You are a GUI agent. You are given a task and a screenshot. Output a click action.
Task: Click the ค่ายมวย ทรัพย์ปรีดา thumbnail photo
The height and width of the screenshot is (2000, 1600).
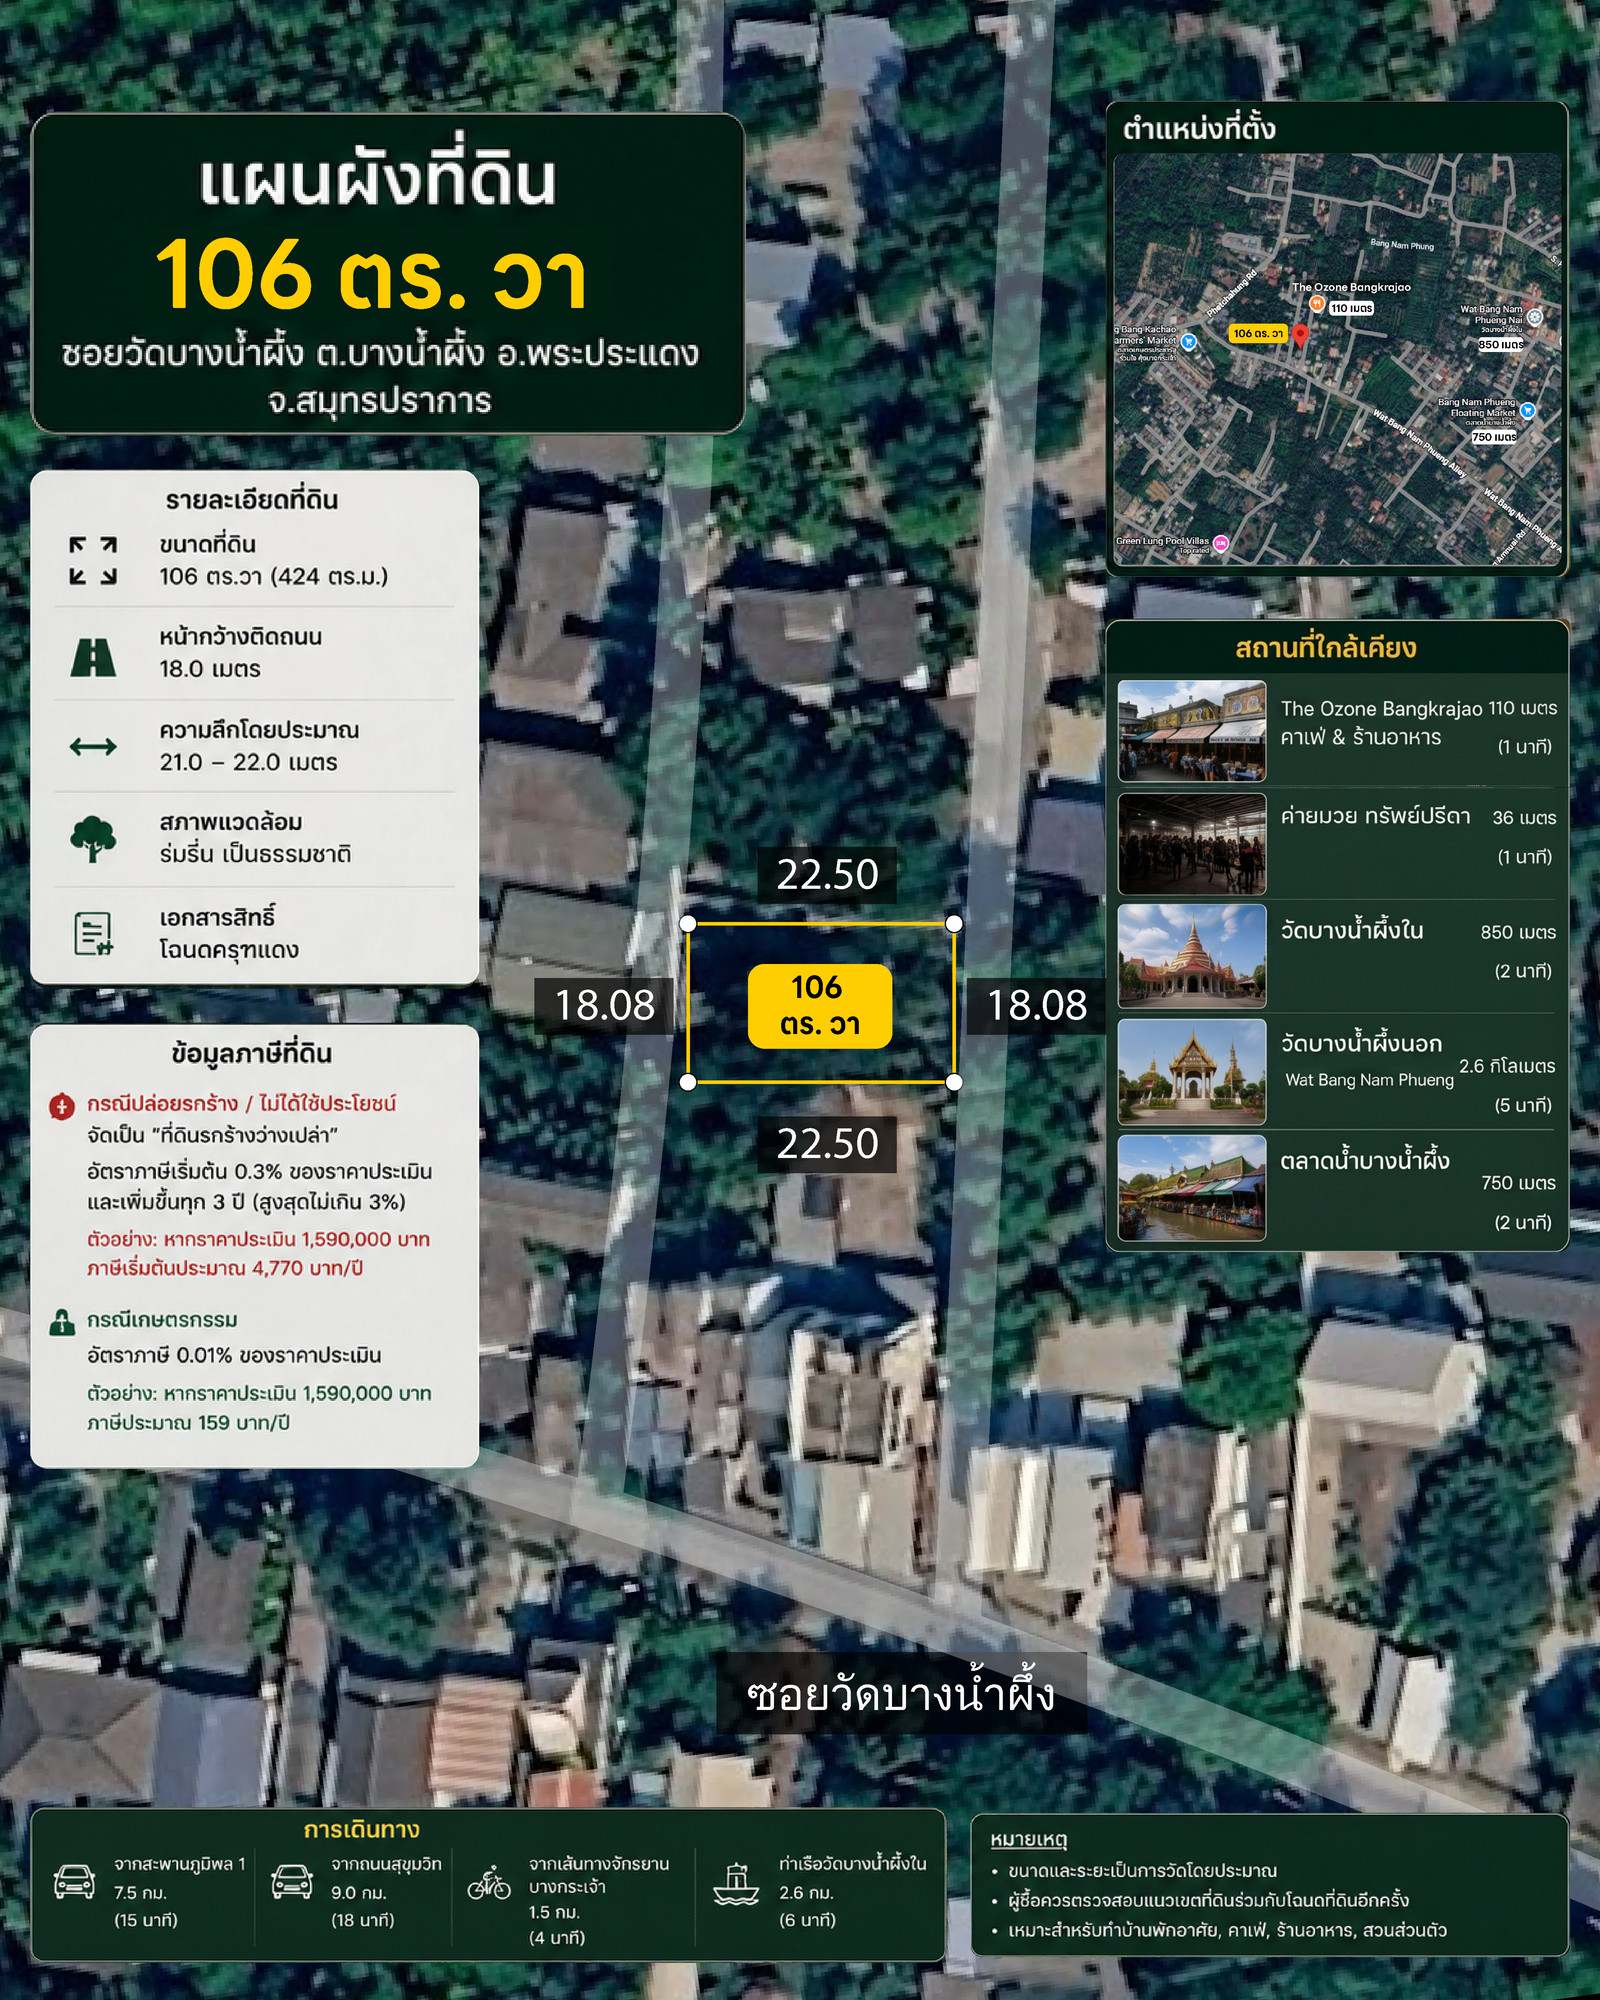(x=1192, y=844)
